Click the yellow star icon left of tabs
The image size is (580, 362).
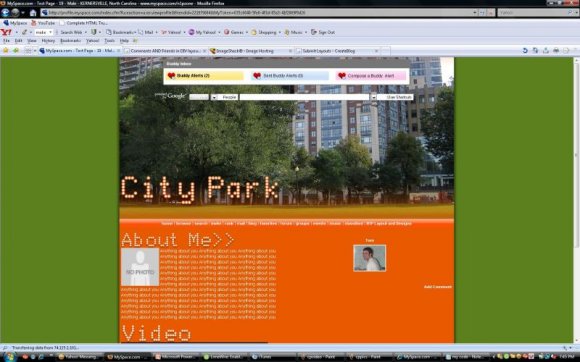click(6, 50)
